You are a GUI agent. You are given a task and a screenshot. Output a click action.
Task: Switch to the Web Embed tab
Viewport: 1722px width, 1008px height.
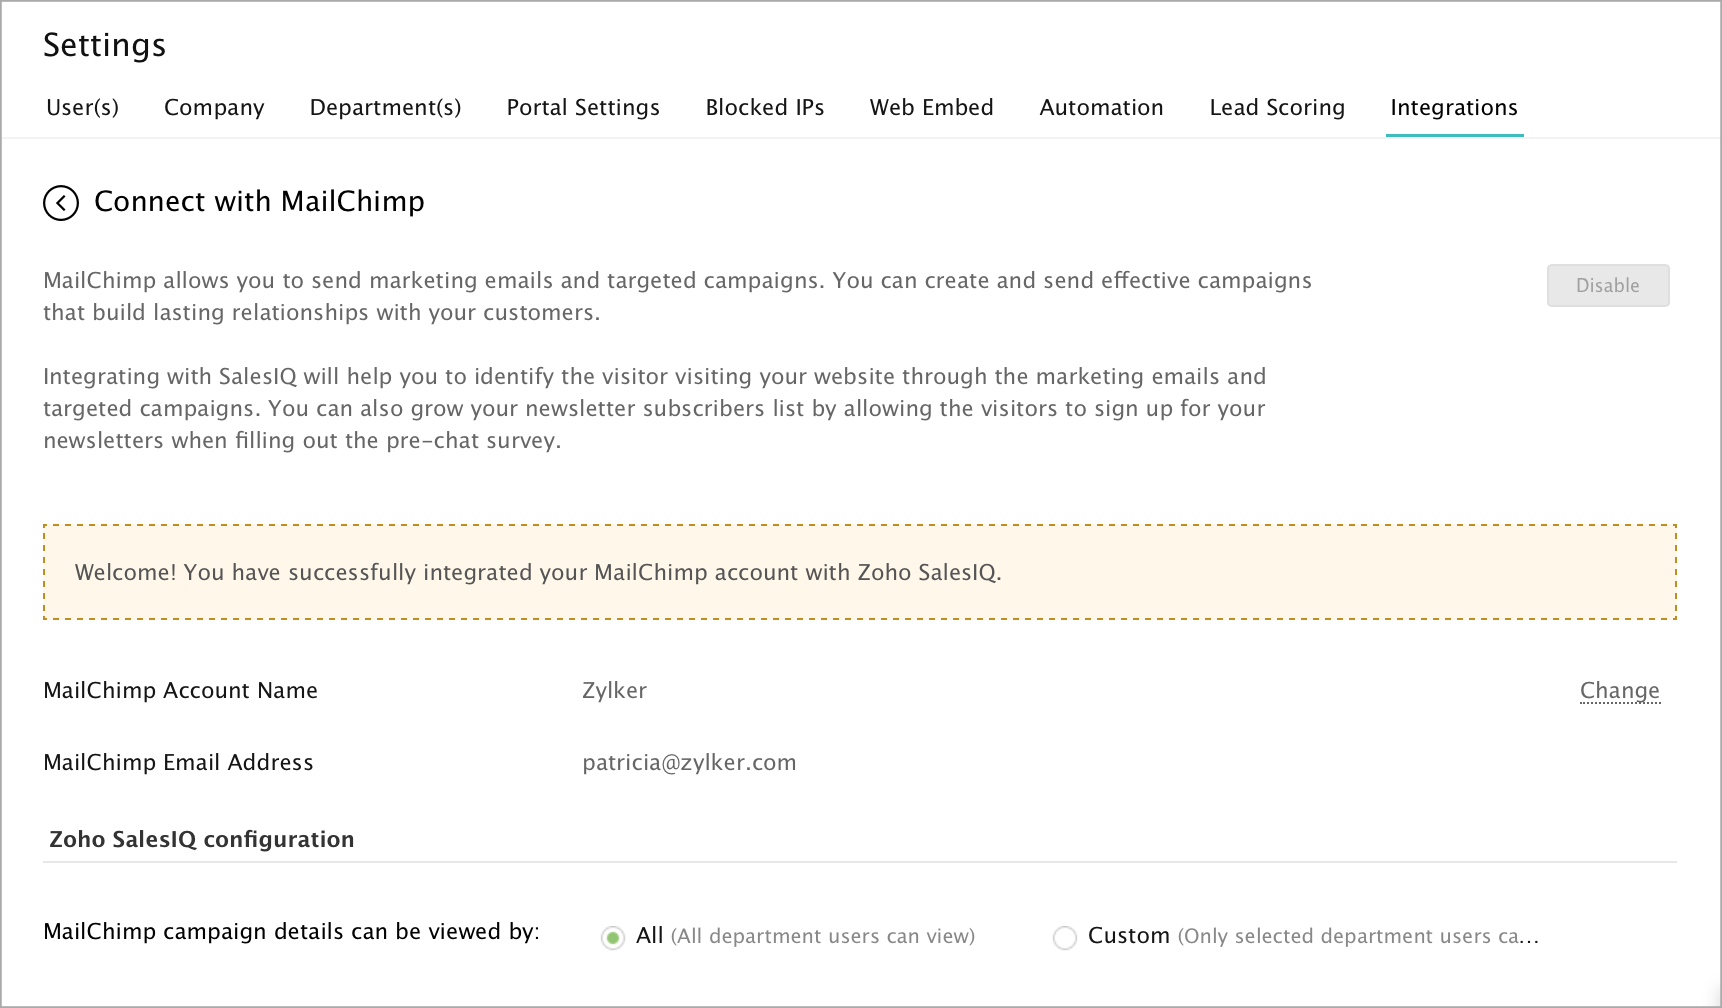[932, 107]
